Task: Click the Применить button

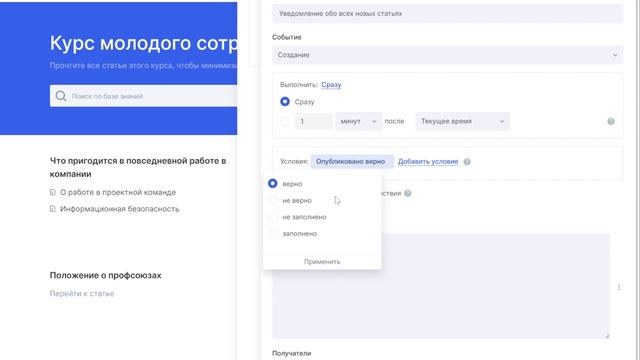Action: click(322, 262)
